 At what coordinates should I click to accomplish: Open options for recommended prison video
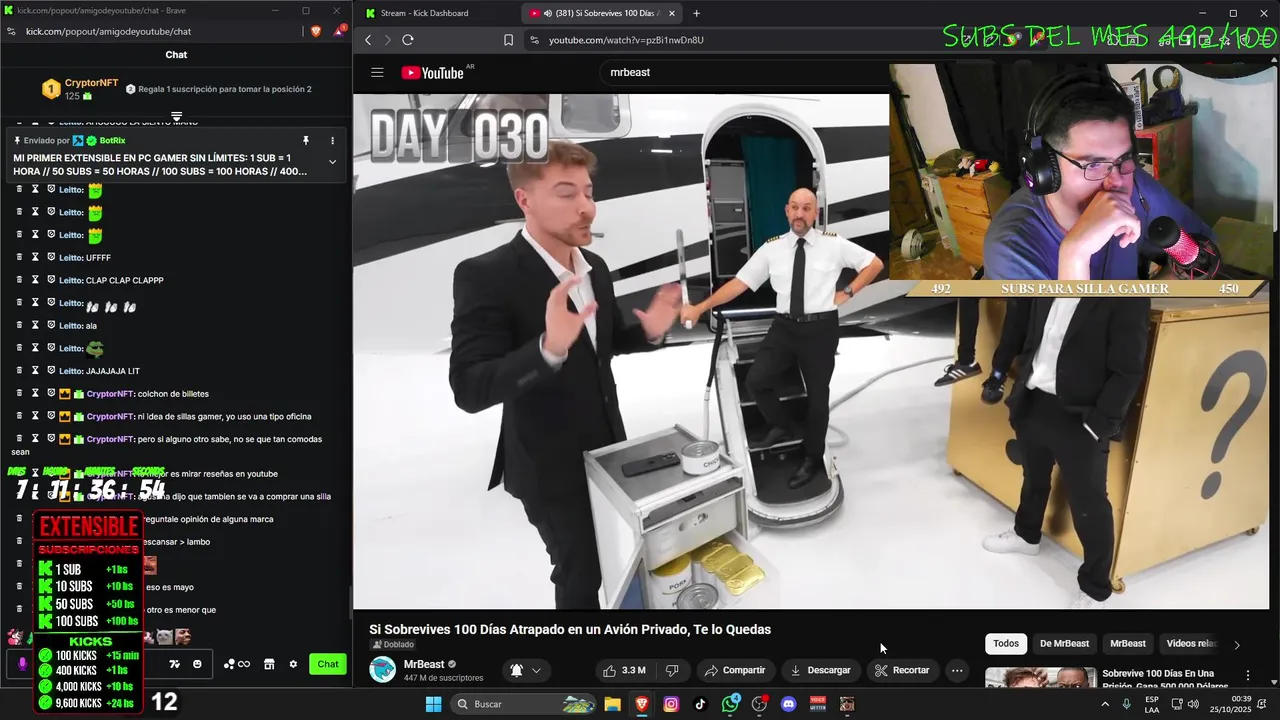(1247, 676)
